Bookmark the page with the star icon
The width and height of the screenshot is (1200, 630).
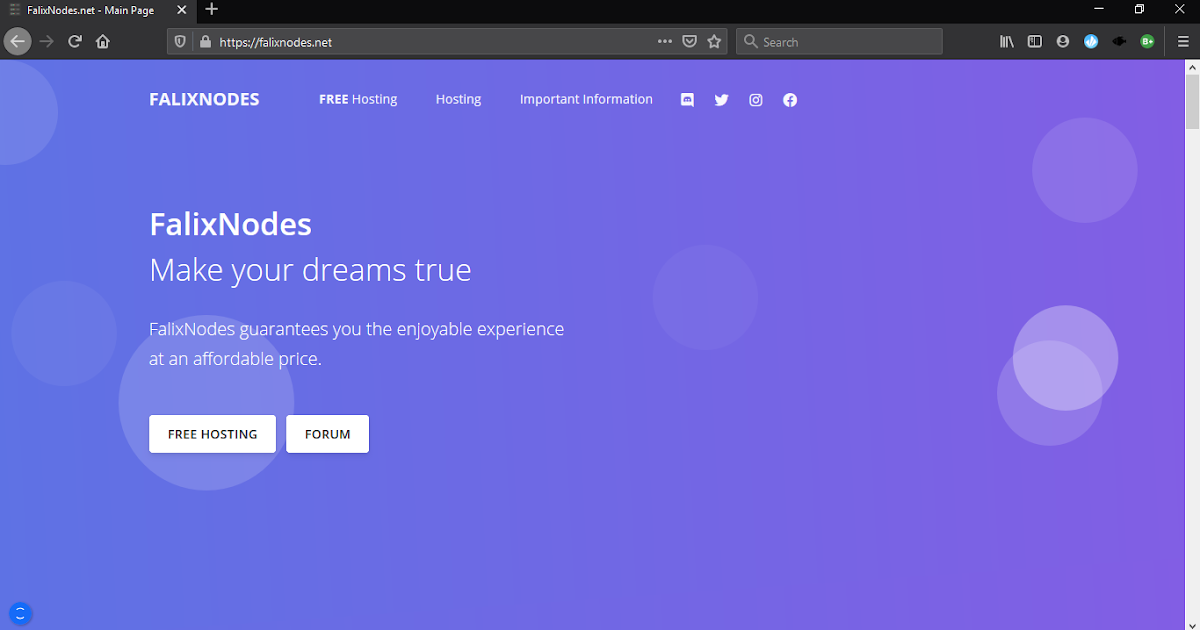714,41
